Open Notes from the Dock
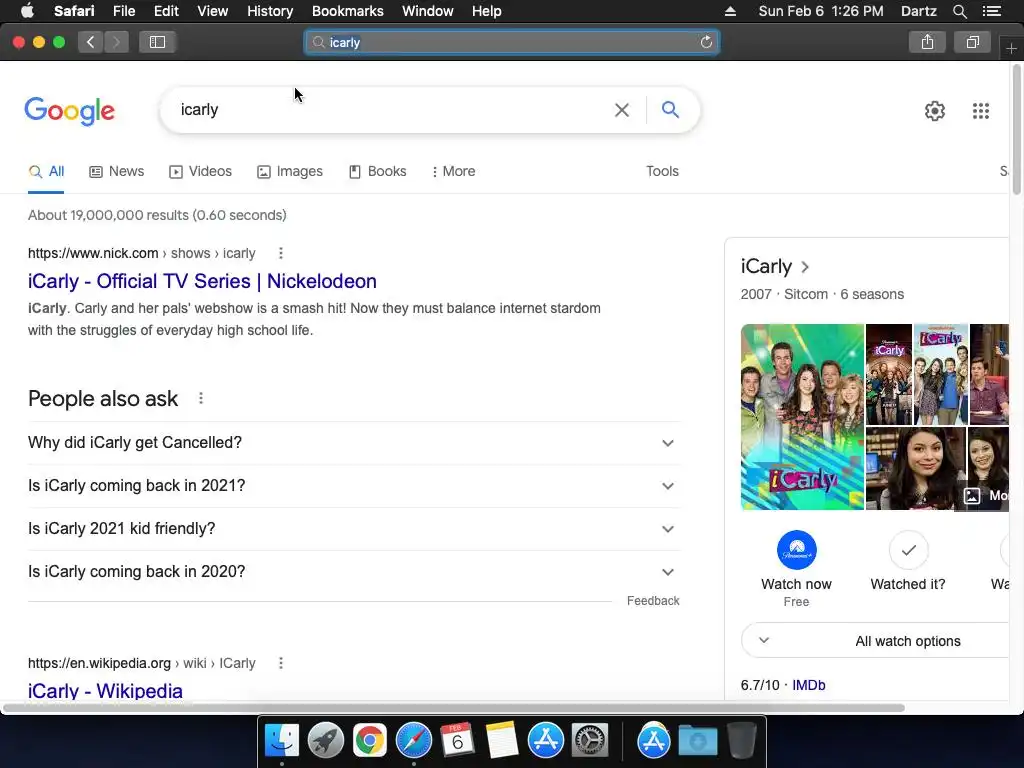Image resolution: width=1024 pixels, height=768 pixels. click(x=502, y=741)
